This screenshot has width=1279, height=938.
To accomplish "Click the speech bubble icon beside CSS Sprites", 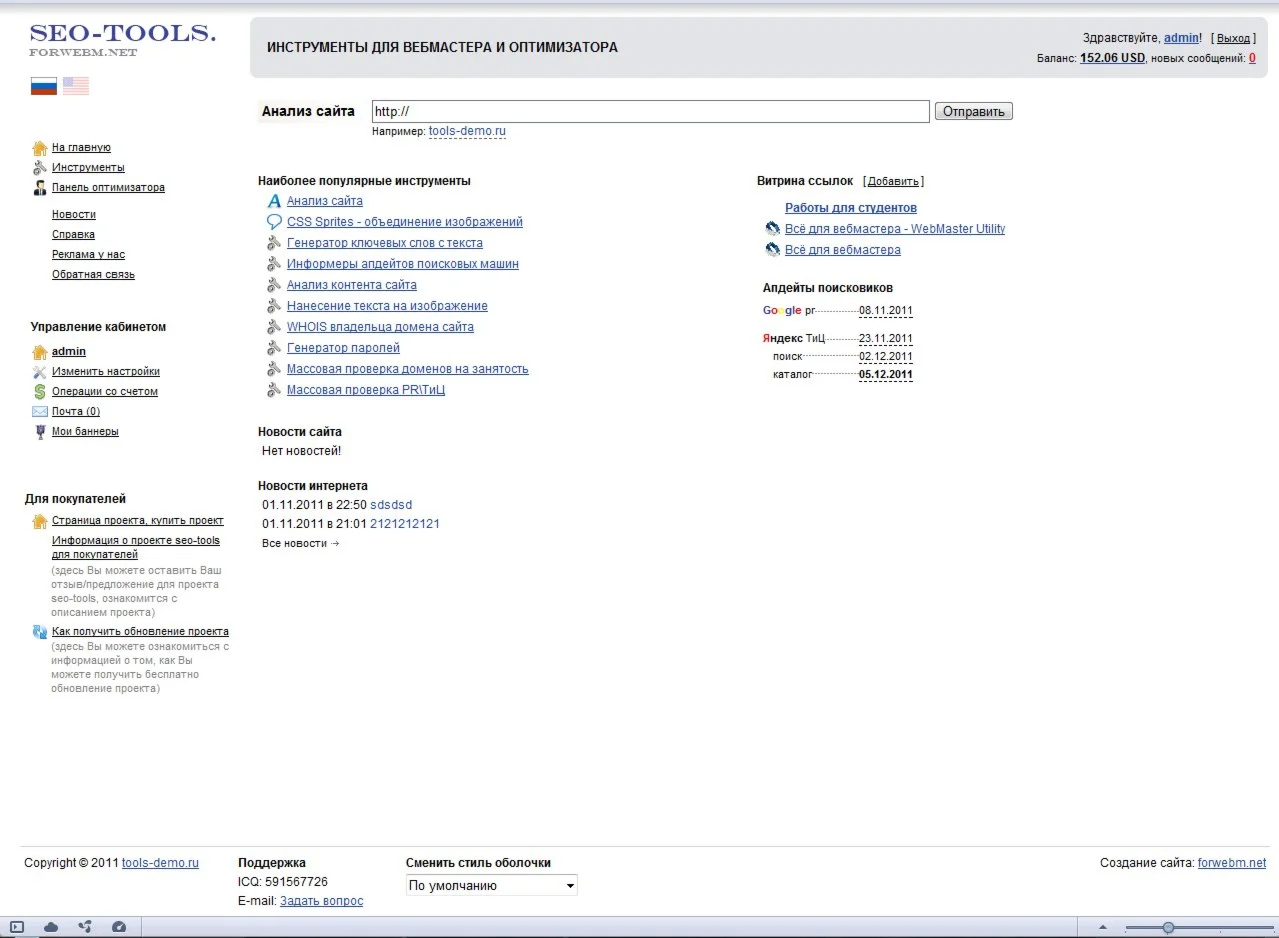I will point(274,223).
